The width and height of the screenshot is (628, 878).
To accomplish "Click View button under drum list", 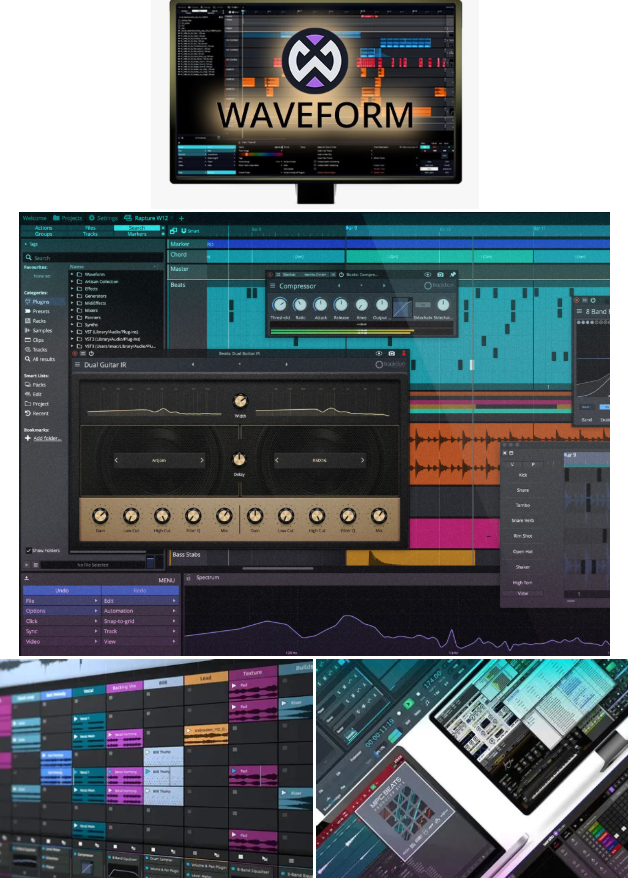I will tap(523, 593).
